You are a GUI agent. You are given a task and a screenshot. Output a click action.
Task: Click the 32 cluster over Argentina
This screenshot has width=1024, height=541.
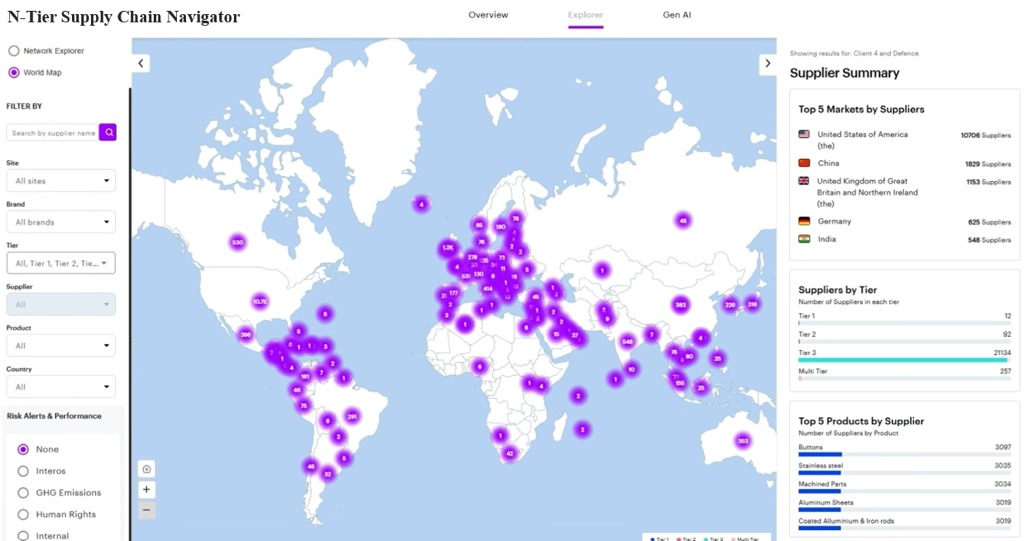point(328,474)
